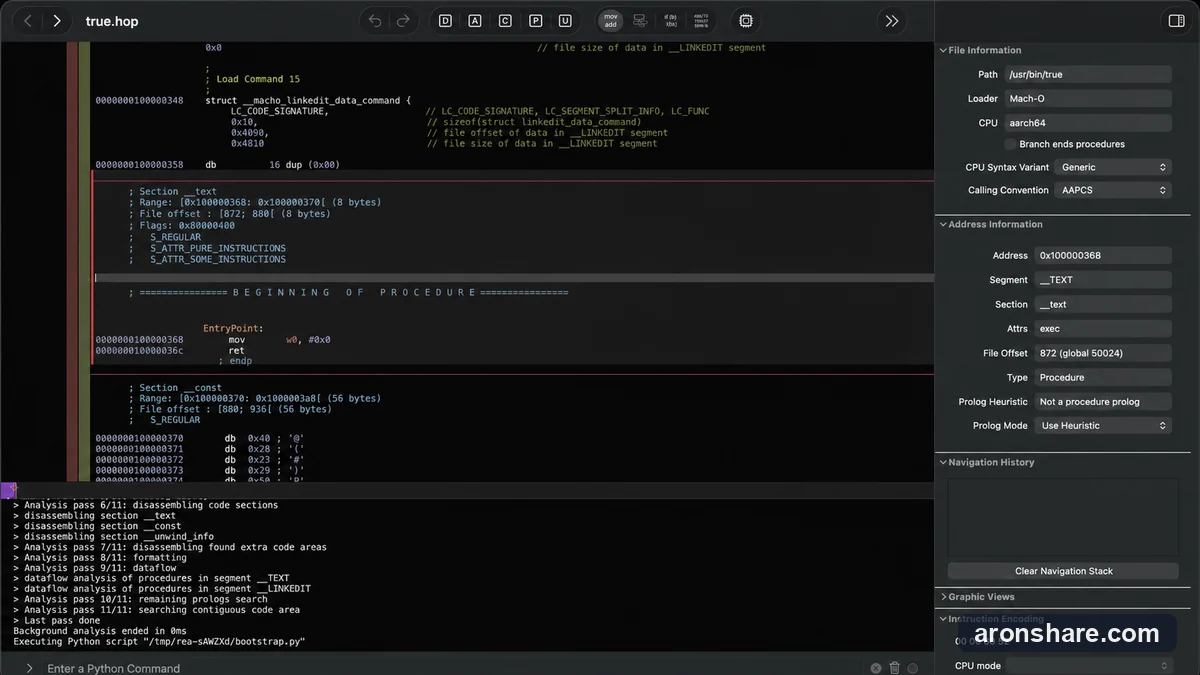Switch to control flow graph view

(640, 21)
